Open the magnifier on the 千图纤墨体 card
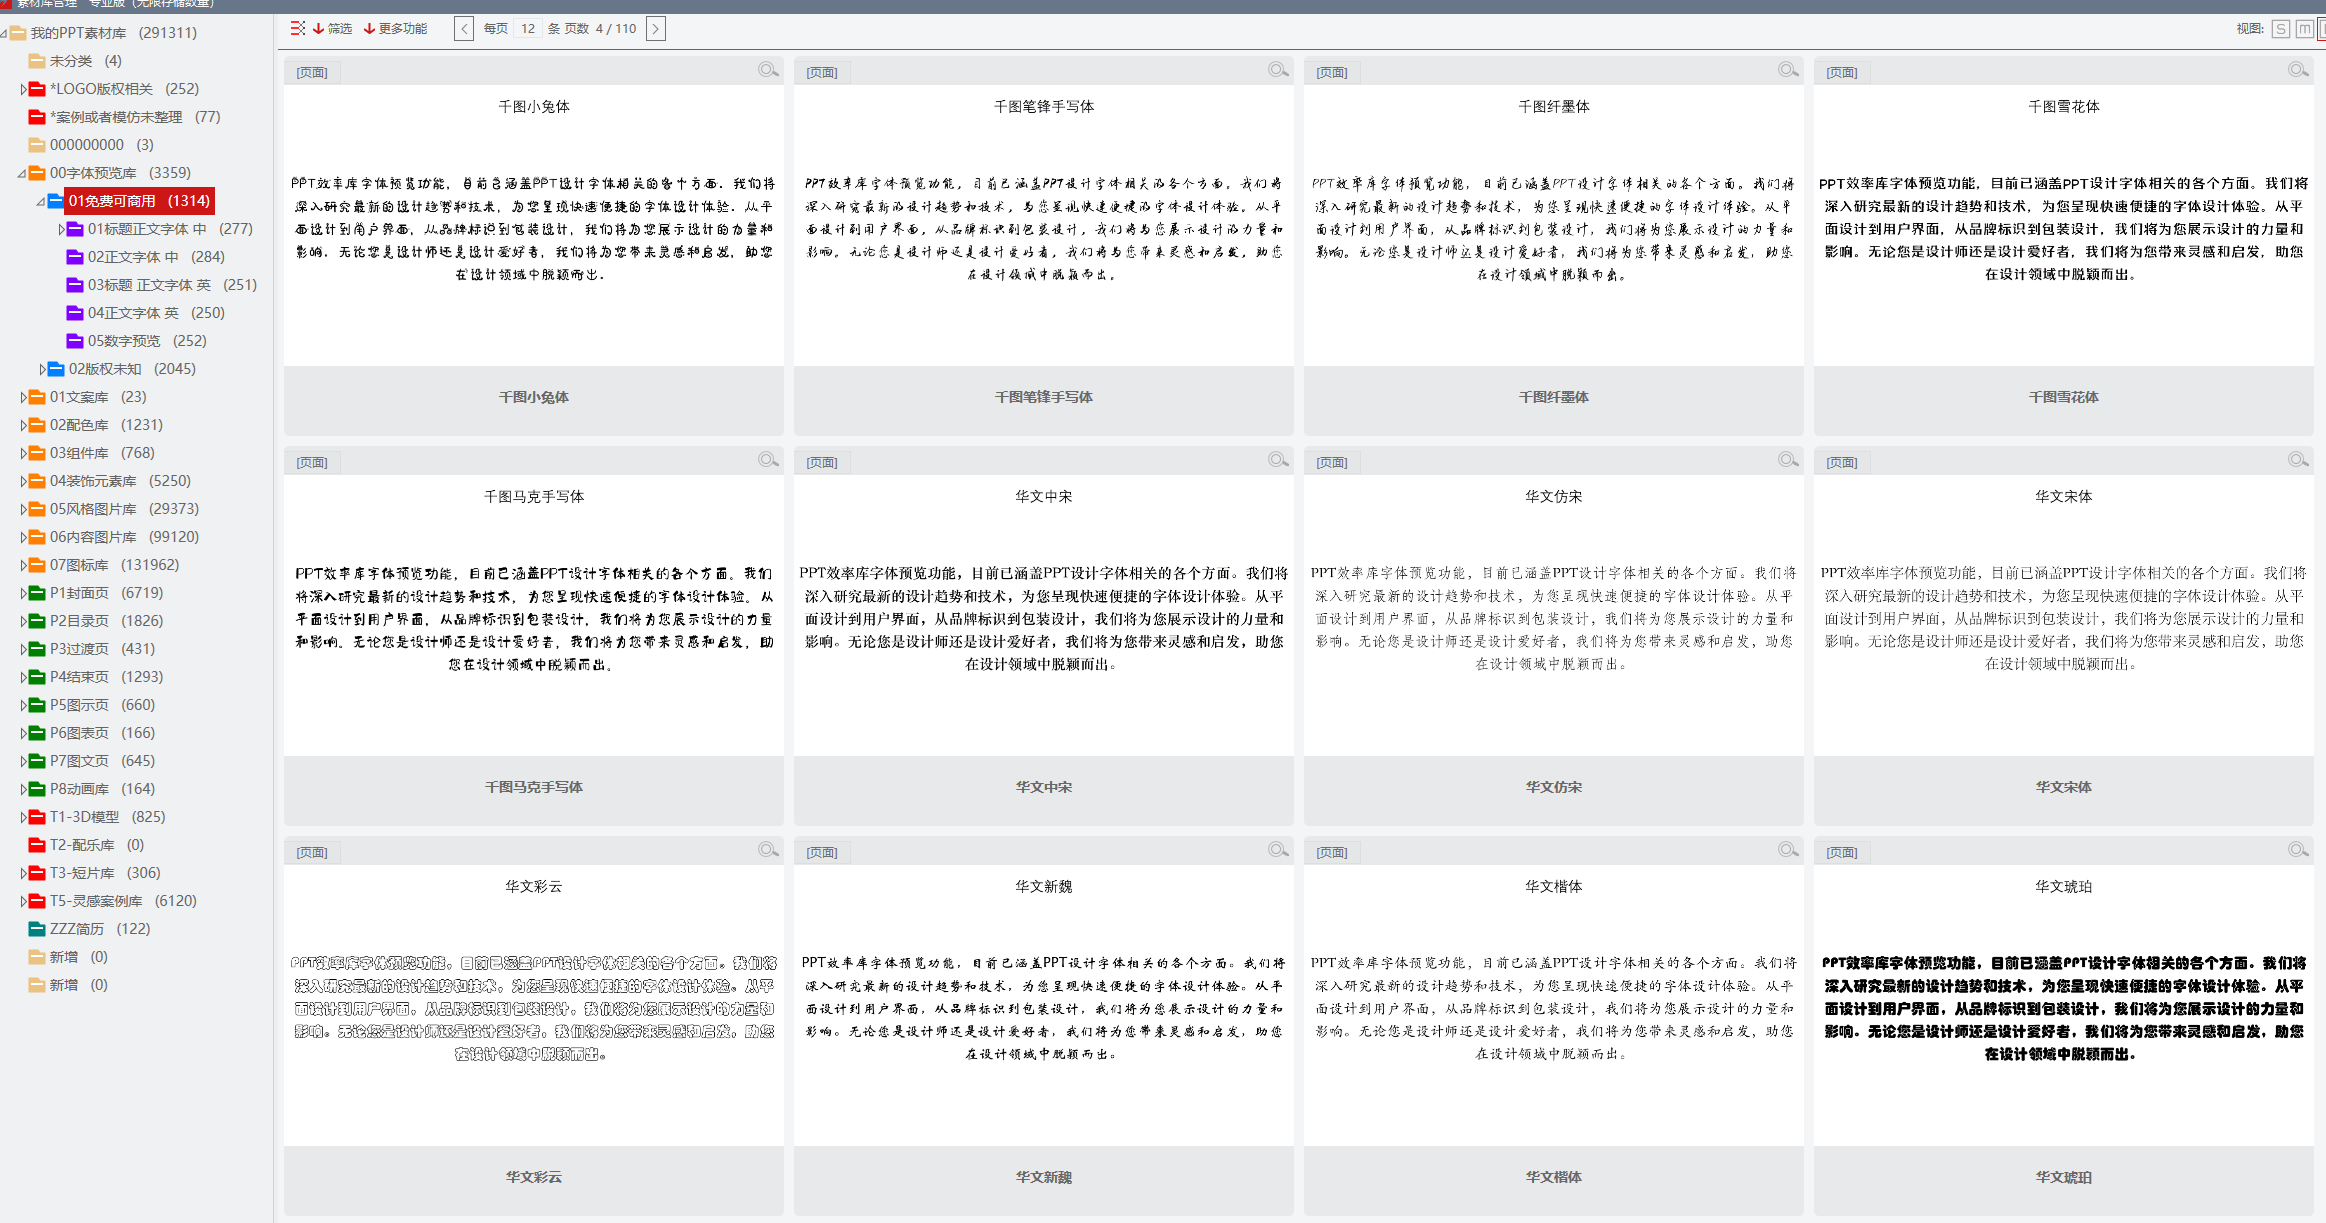This screenshot has height=1223, width=2326. click(1788, 70)
